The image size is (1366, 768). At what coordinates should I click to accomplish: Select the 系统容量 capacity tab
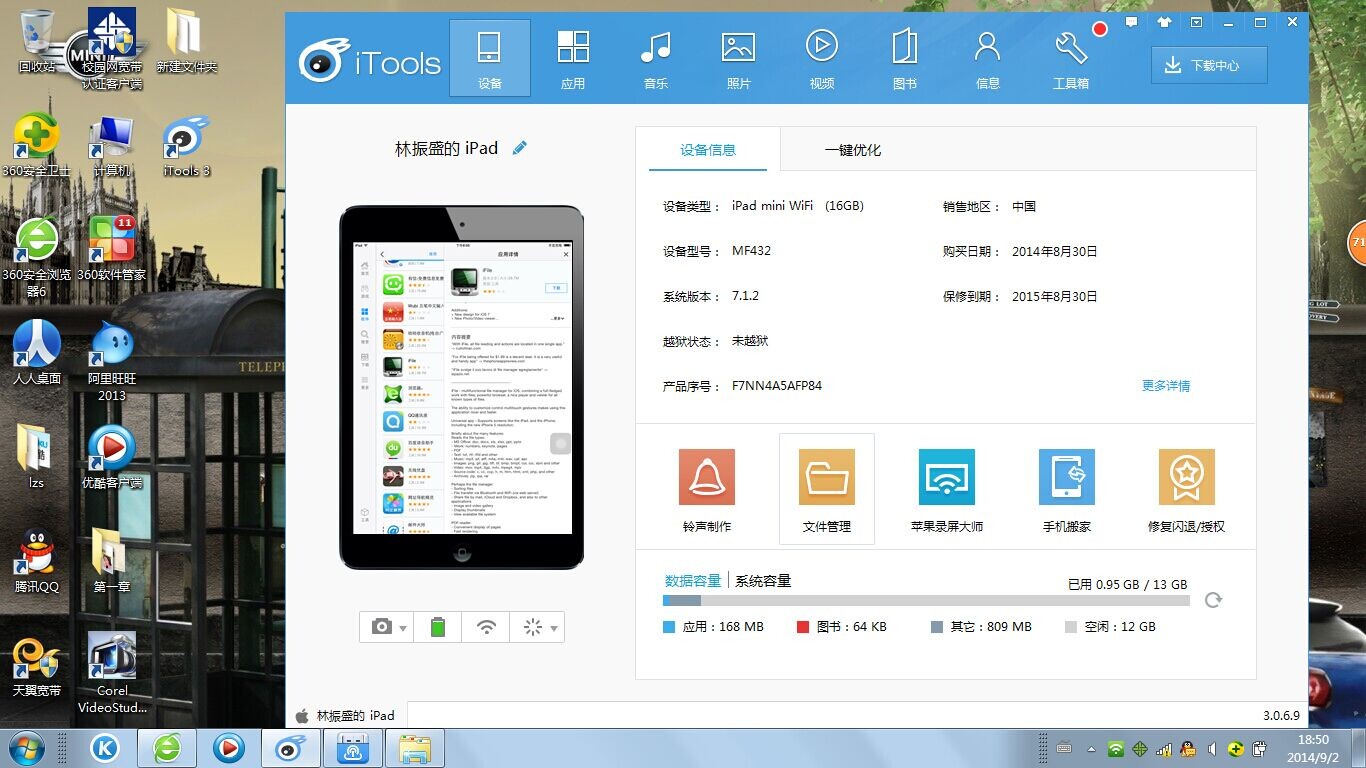point(763,580)
